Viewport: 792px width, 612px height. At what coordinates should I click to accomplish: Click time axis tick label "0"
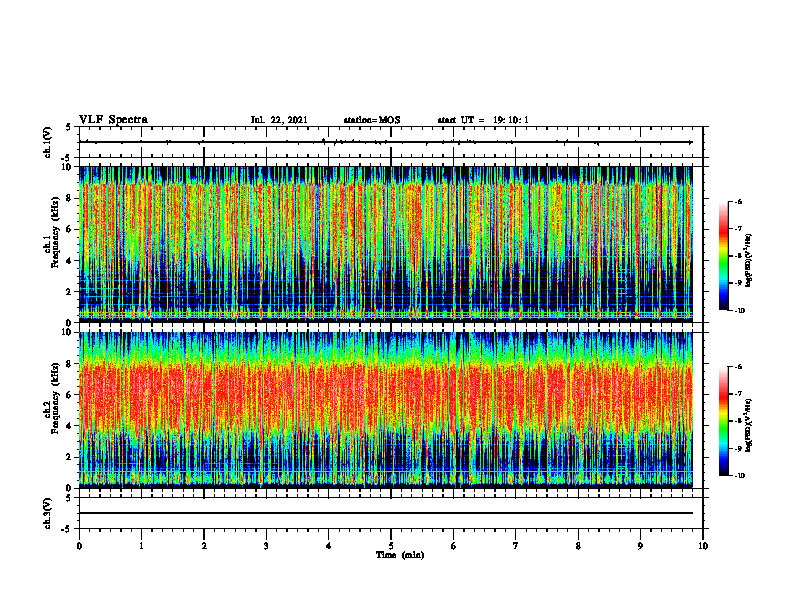(79, 546)
